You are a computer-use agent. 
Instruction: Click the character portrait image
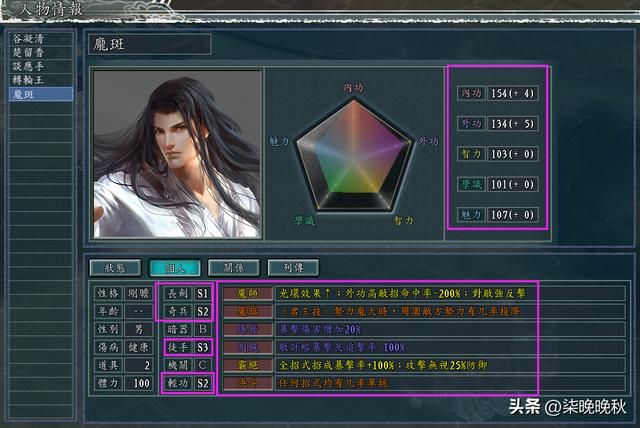point(177,153)
